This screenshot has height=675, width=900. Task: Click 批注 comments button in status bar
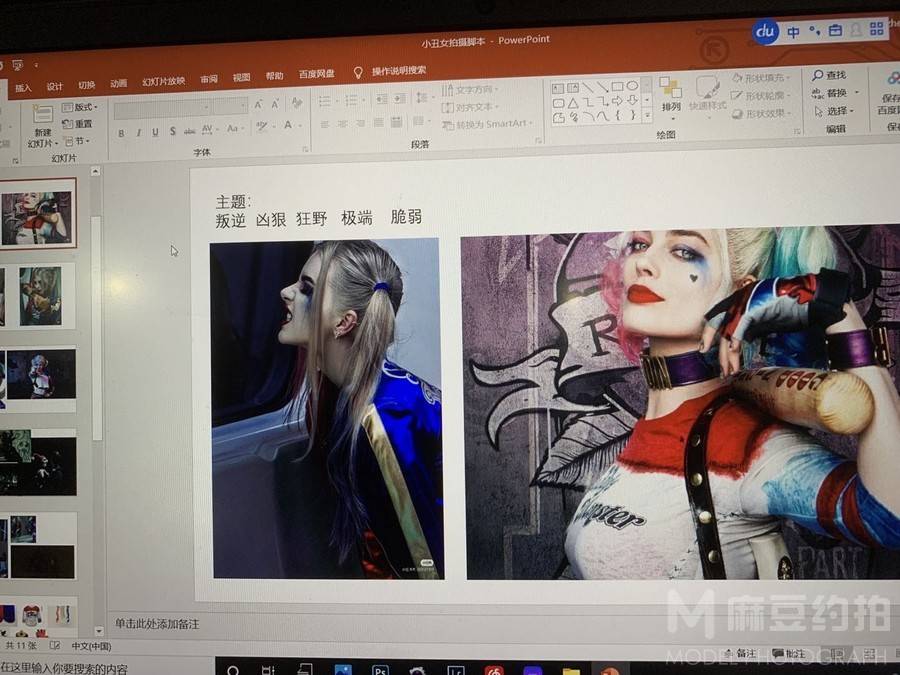tap(789, 653)
